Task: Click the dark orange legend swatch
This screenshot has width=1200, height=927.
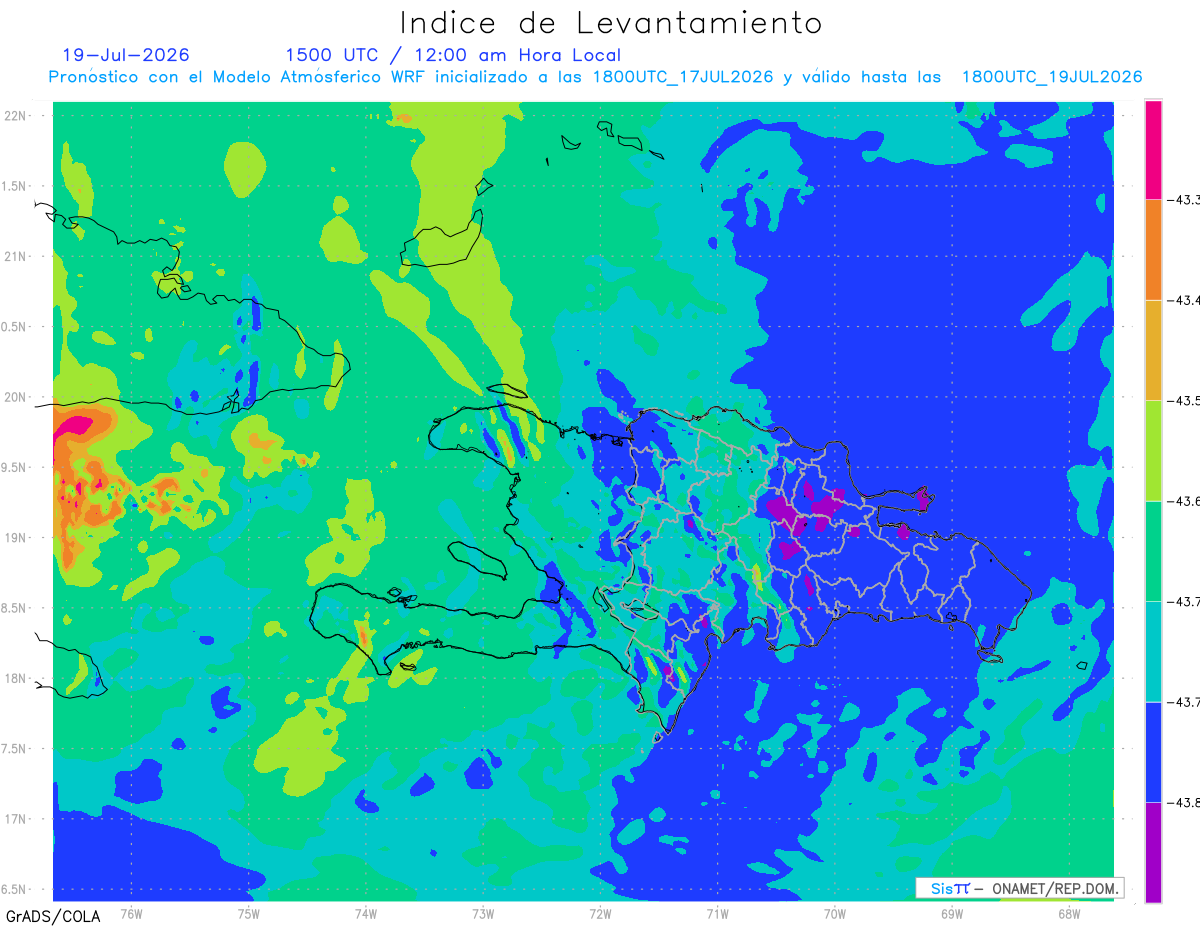Action: point(1153,250)
